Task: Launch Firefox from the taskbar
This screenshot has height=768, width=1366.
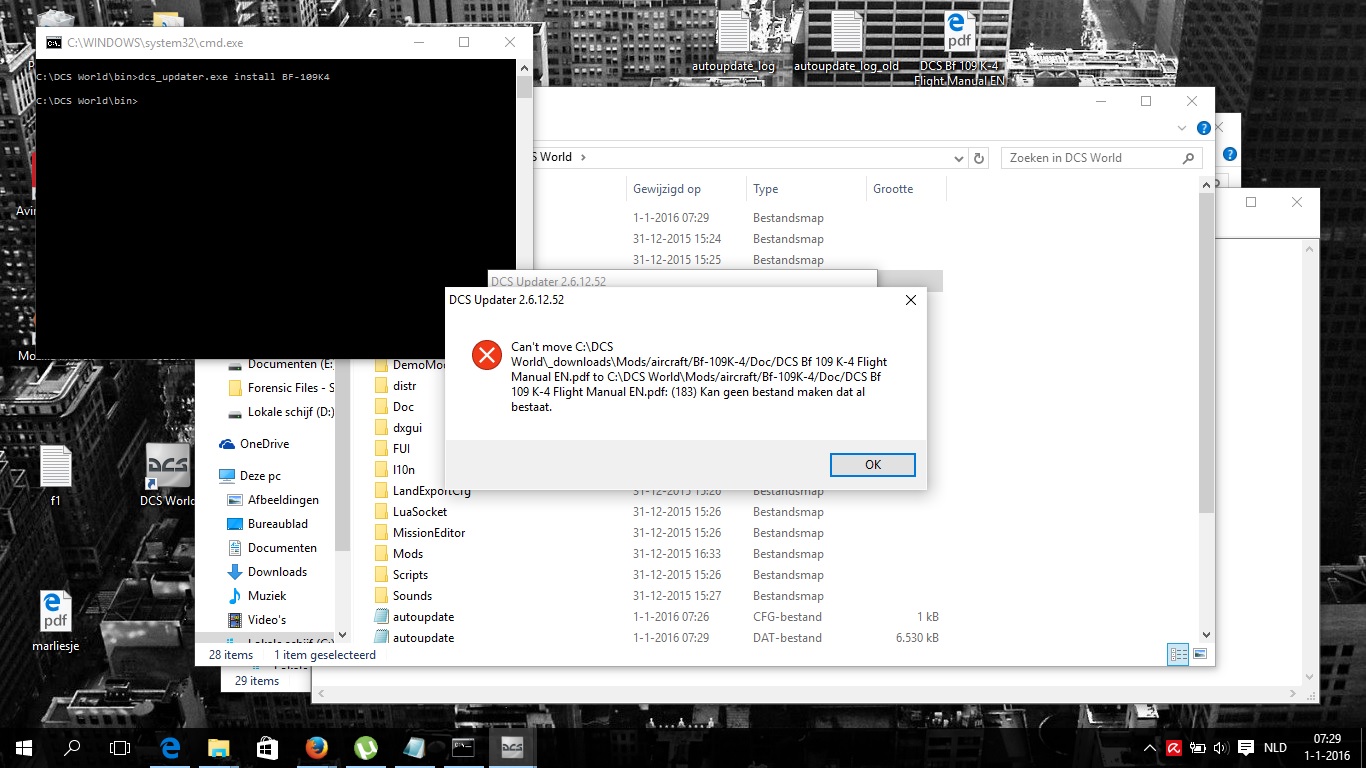Action: pos(316,747)
